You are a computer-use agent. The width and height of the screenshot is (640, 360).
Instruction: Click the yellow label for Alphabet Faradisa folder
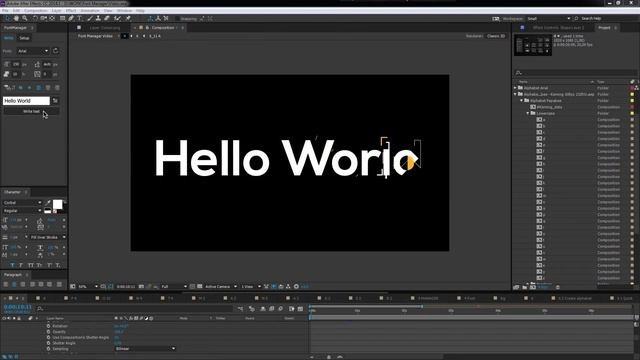point(632,101)
